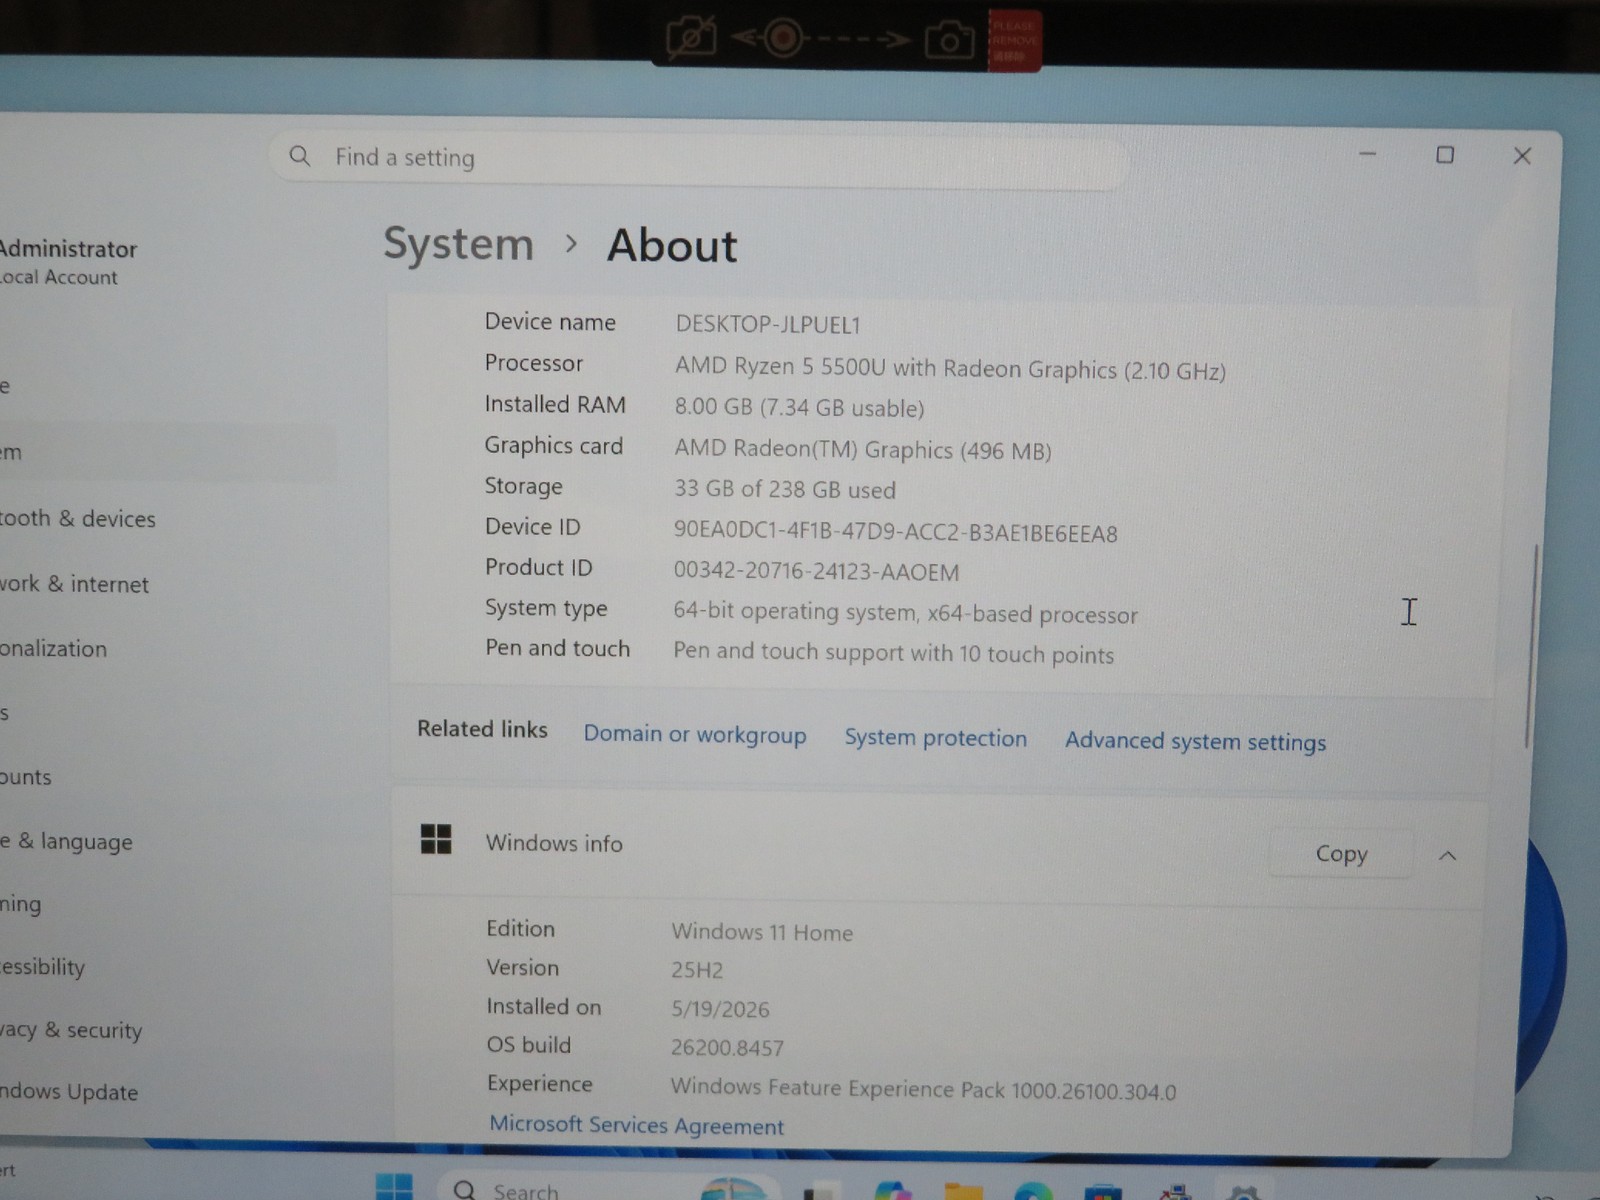
Task: Click the Device name value DESKTOP-JLPUEL1
Action: pos(768,325)
